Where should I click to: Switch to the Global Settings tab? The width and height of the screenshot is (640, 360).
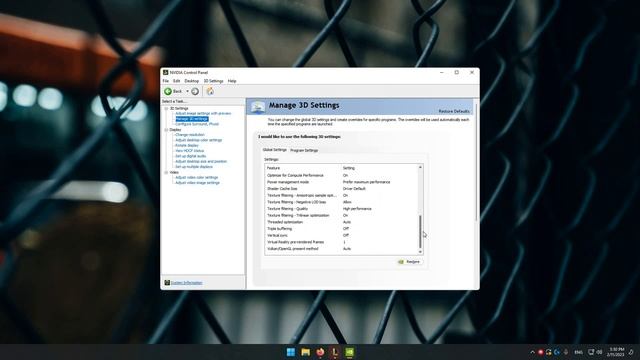275,150
